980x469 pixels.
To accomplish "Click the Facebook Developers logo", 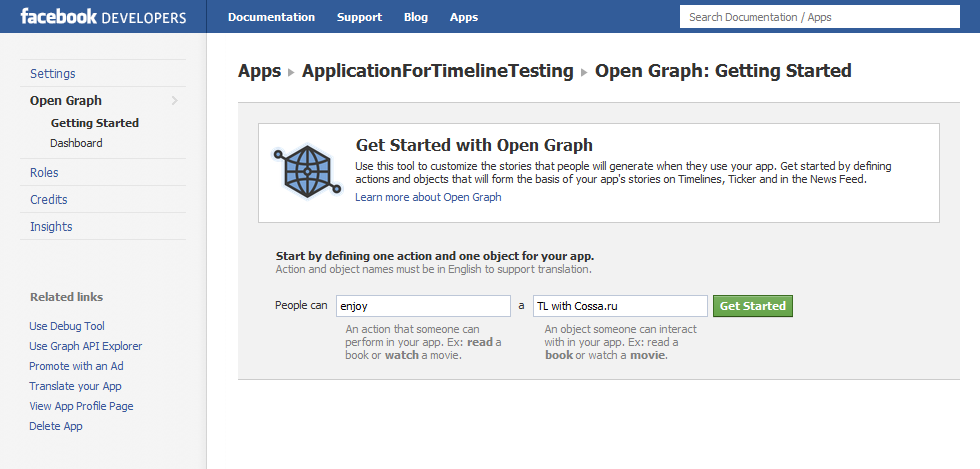I will [103, 16].
